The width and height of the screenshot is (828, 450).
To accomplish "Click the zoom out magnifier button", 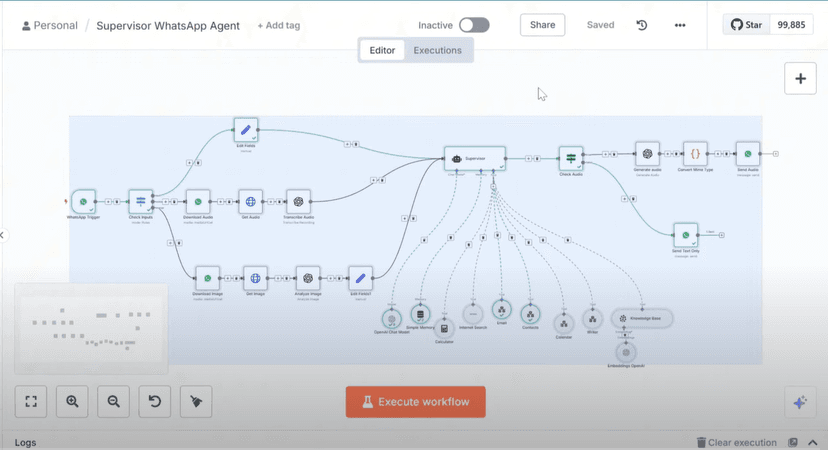I will coord(114,401).
